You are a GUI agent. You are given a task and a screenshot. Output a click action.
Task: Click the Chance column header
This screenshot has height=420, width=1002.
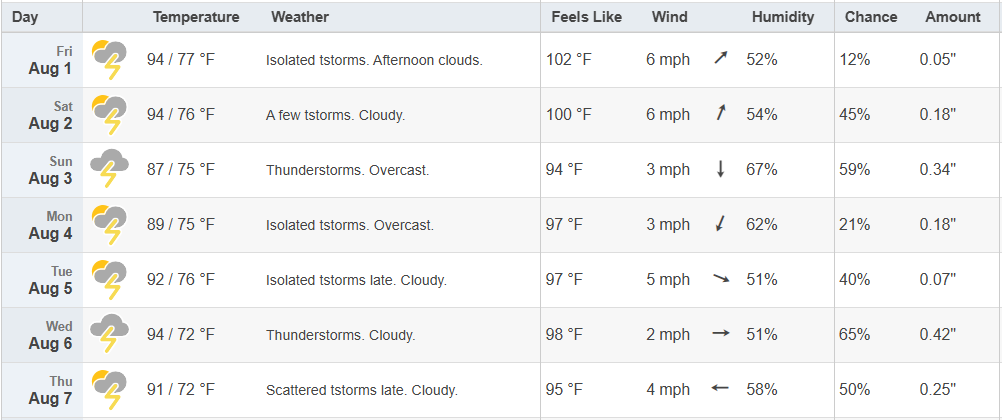[x=871, y=17]
